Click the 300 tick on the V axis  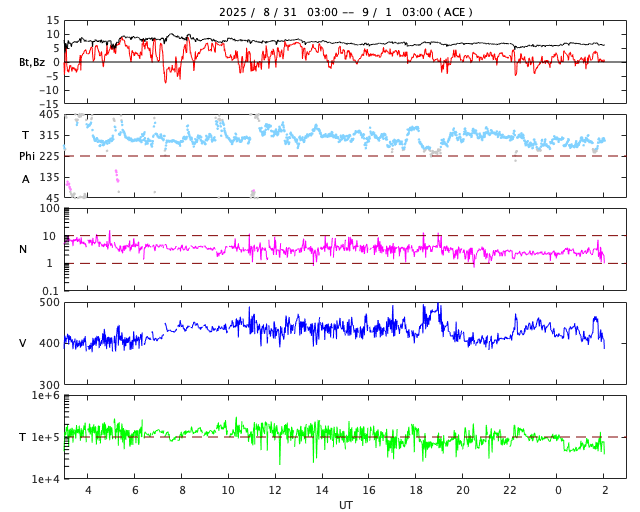[49, 385]
